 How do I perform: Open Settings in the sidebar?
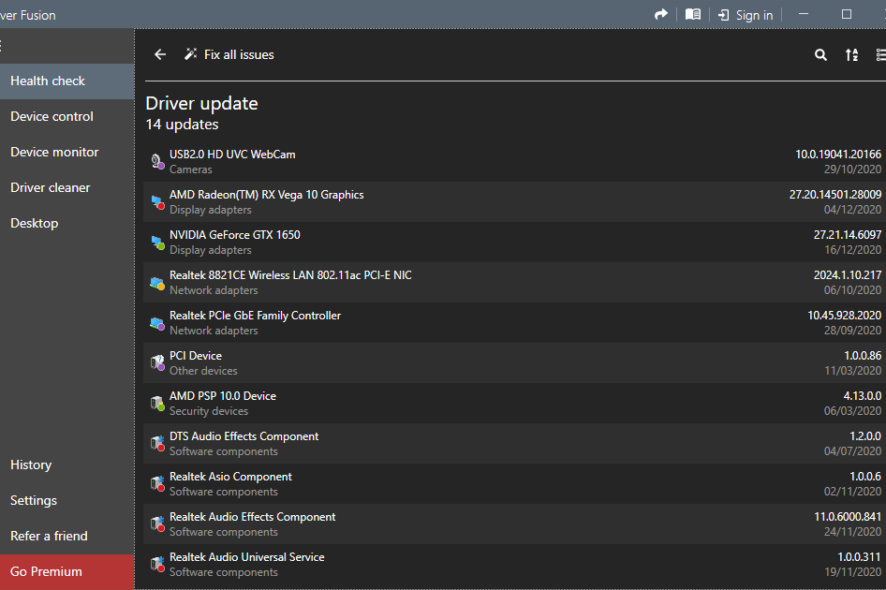(67, 501)
